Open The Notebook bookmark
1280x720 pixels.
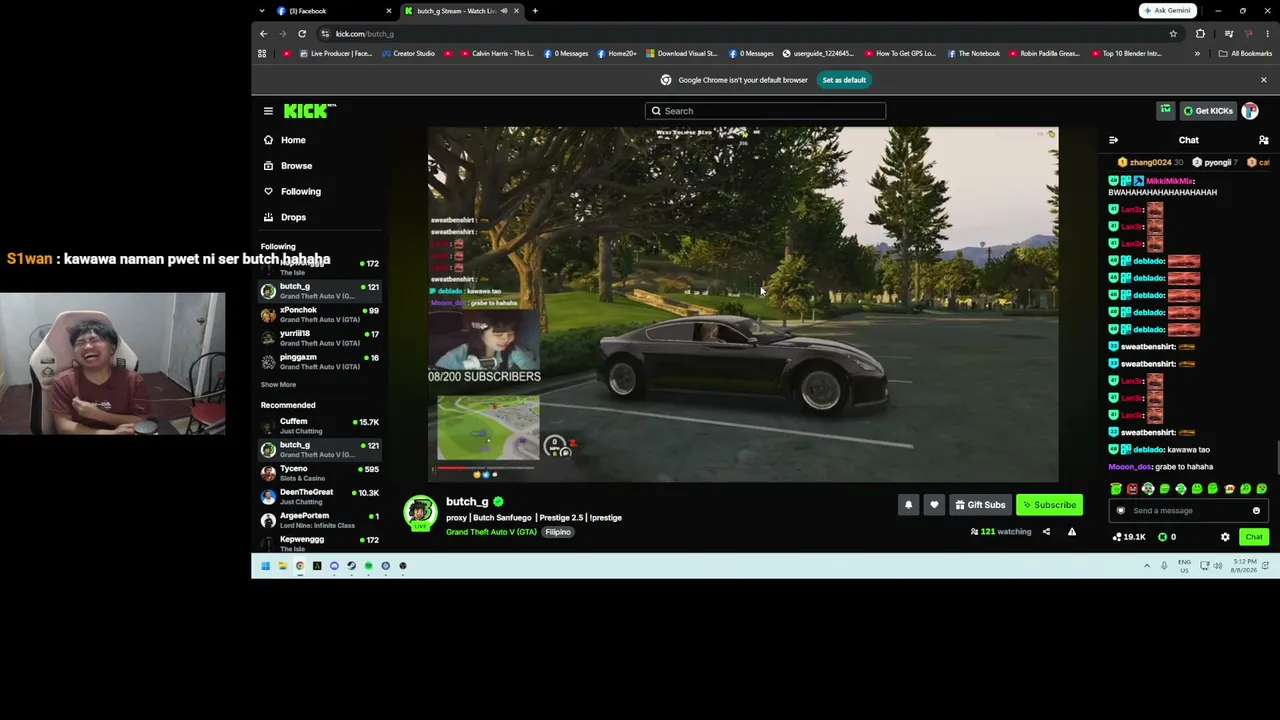pos(973,54)
